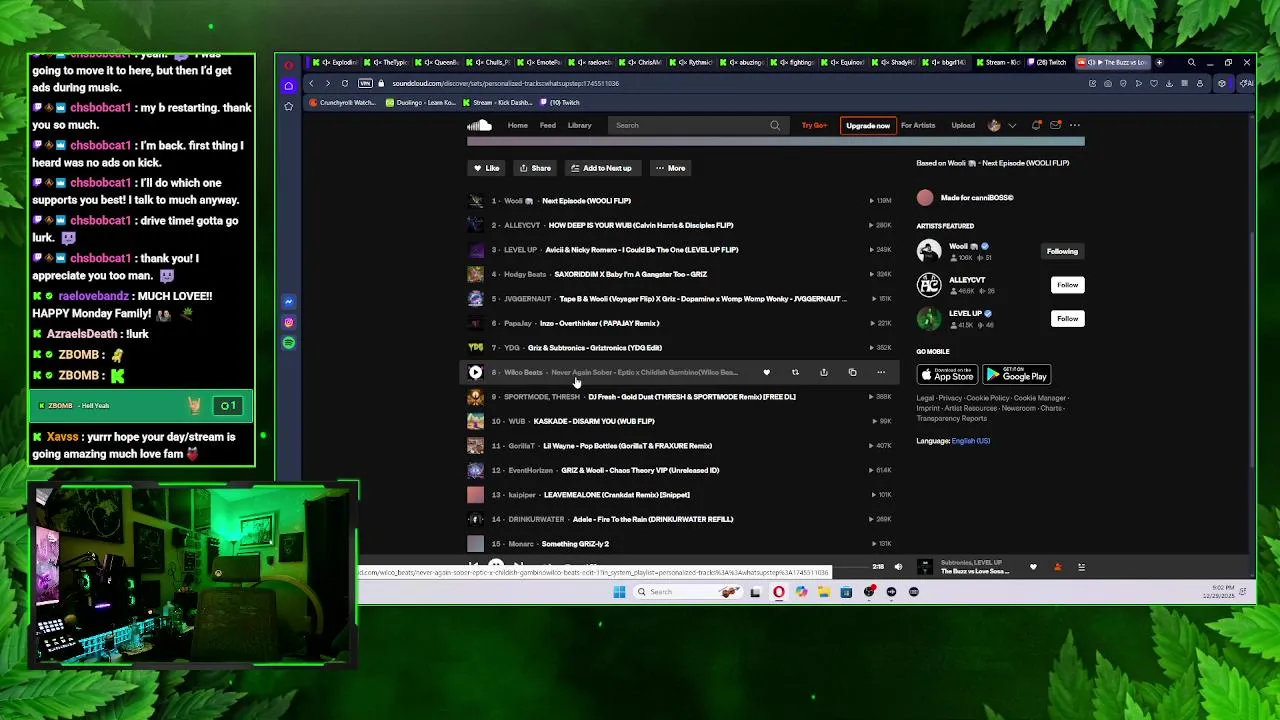Open the Windows Start button
Screen dimensions: 1280x720
(x=619, y=592)
